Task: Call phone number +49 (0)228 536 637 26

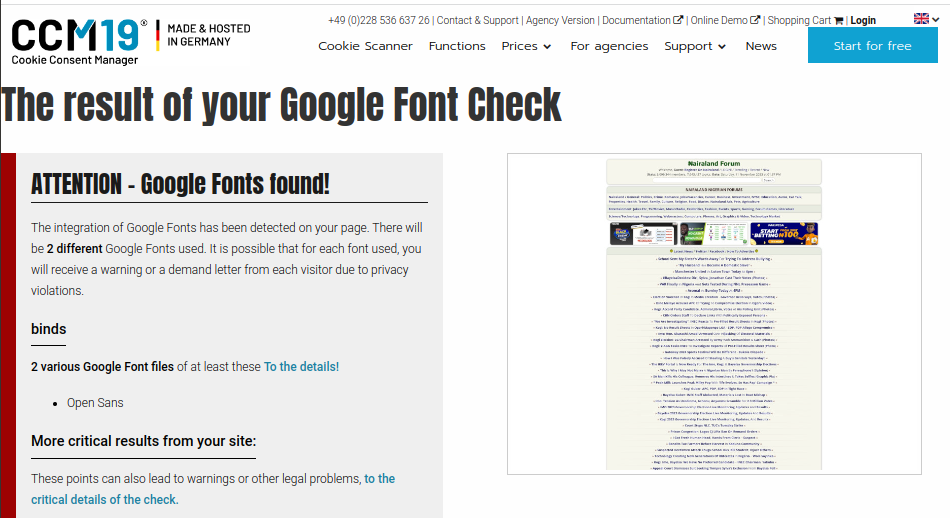Action: tap(379, 21)
